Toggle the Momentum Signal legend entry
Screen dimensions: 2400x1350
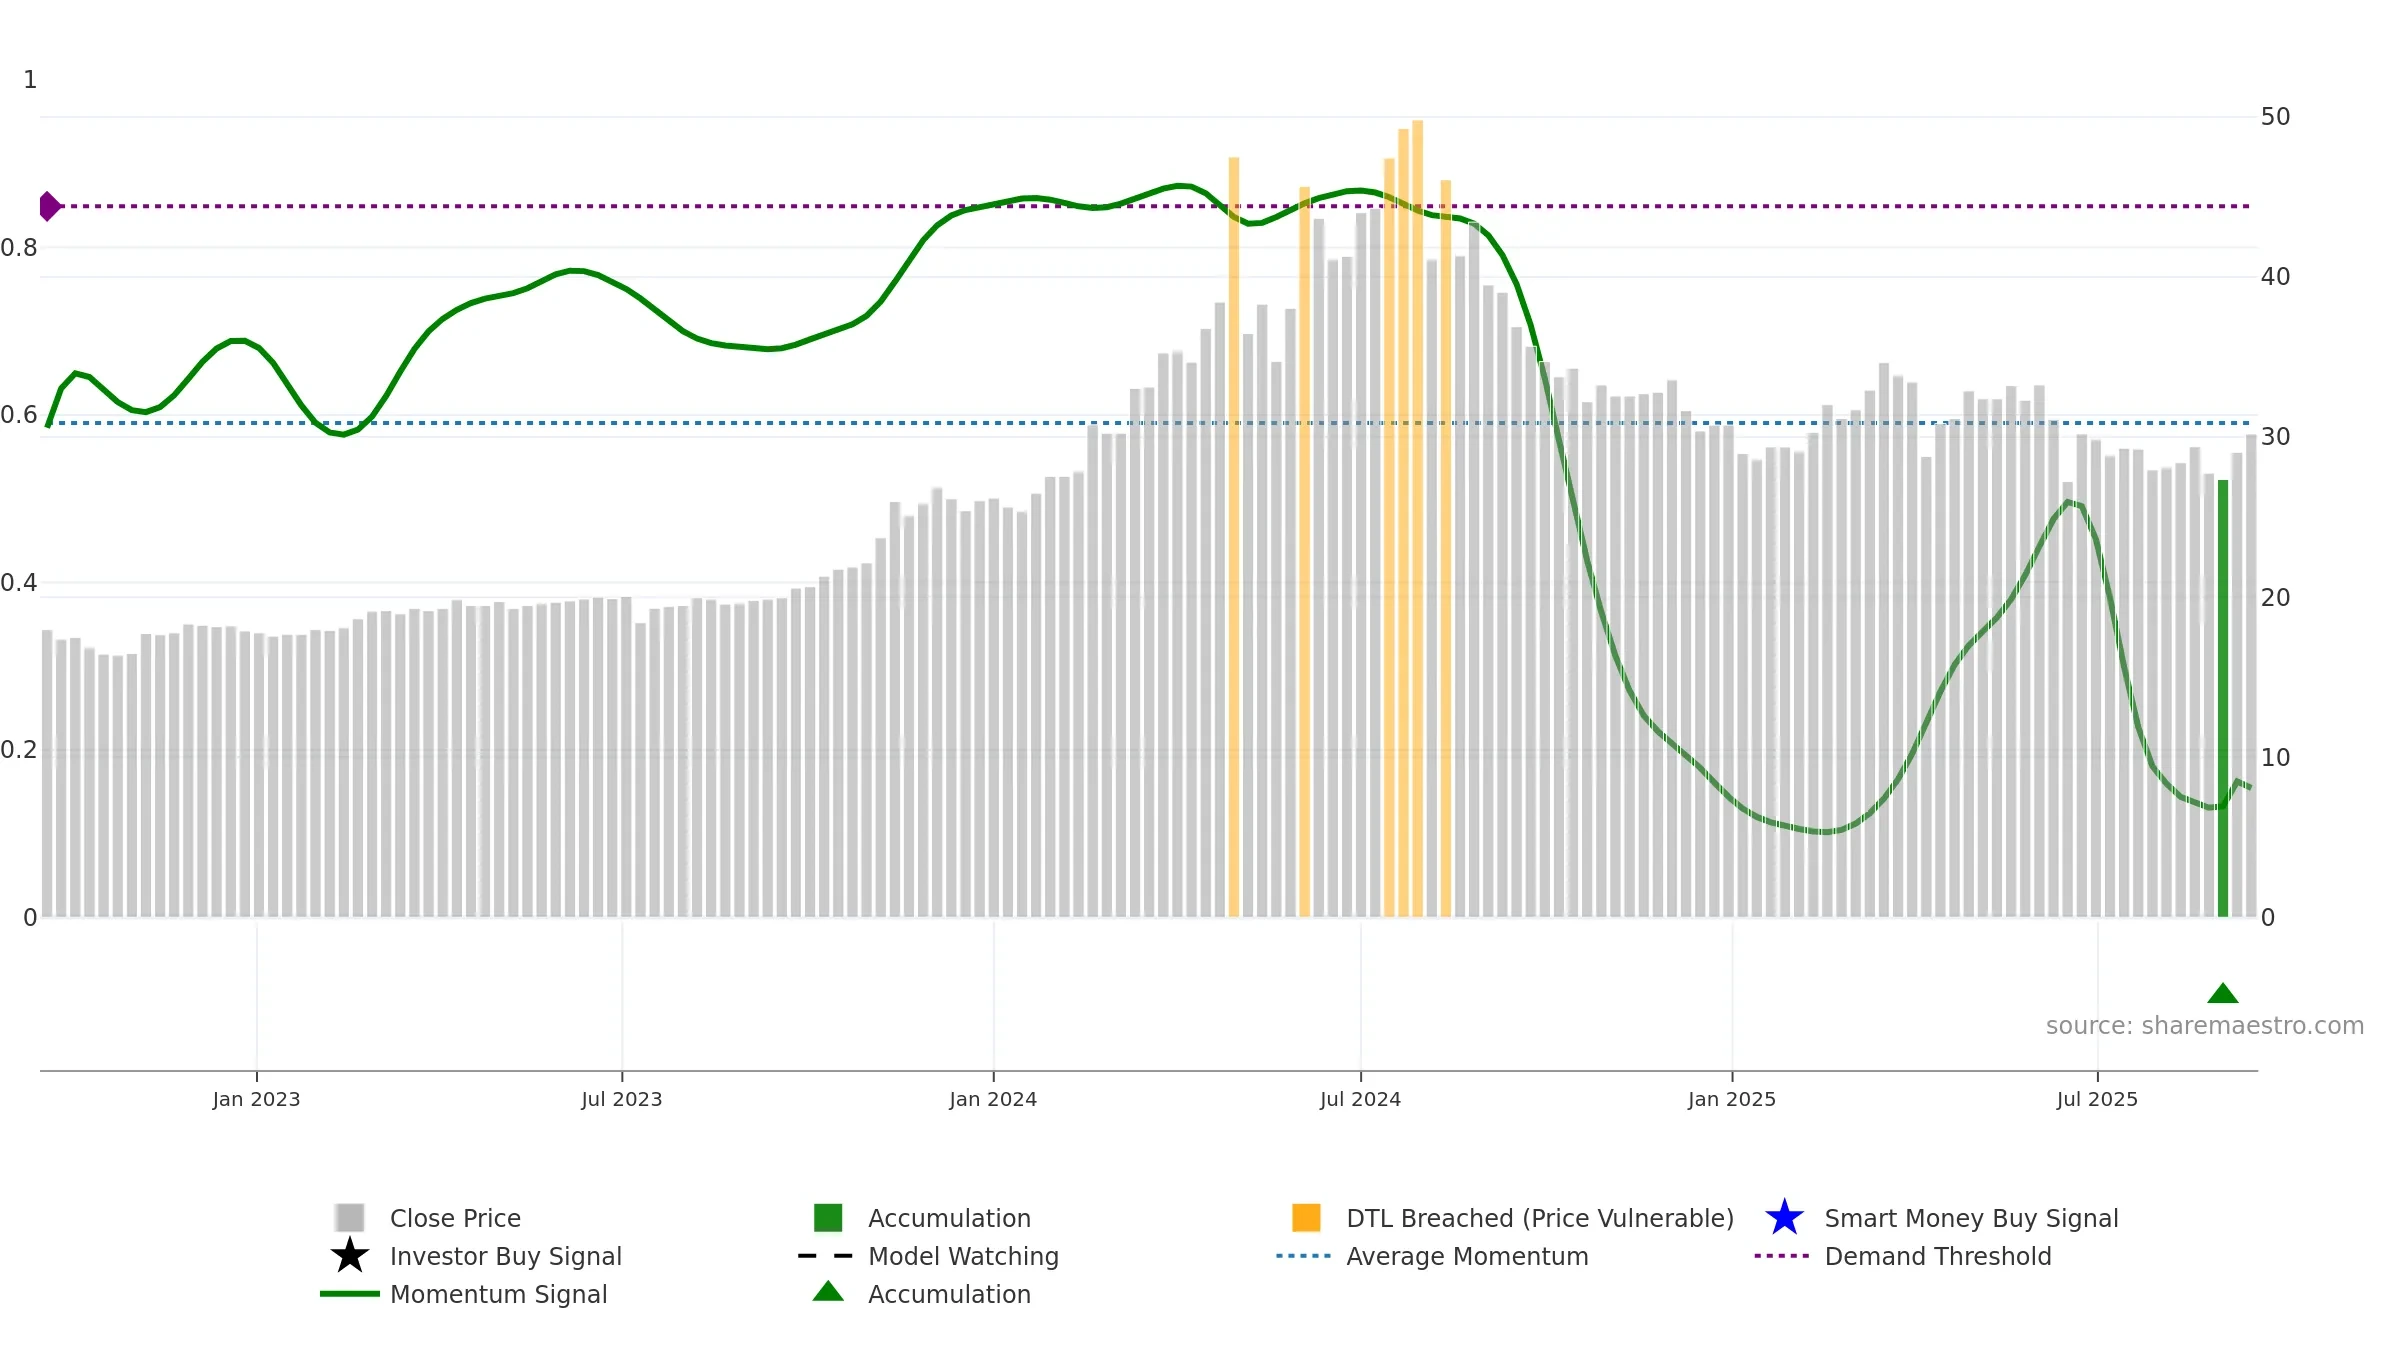(463, 1294)
